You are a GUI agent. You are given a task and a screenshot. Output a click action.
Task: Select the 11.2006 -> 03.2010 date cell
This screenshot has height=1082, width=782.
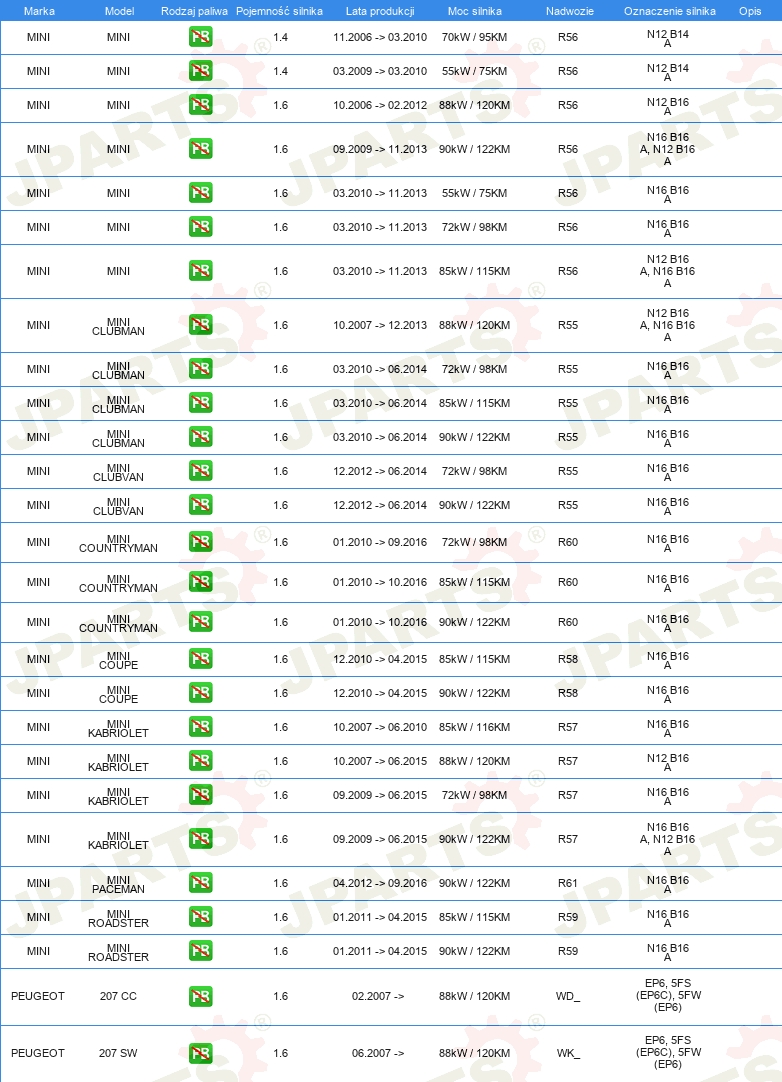(380, 37)
